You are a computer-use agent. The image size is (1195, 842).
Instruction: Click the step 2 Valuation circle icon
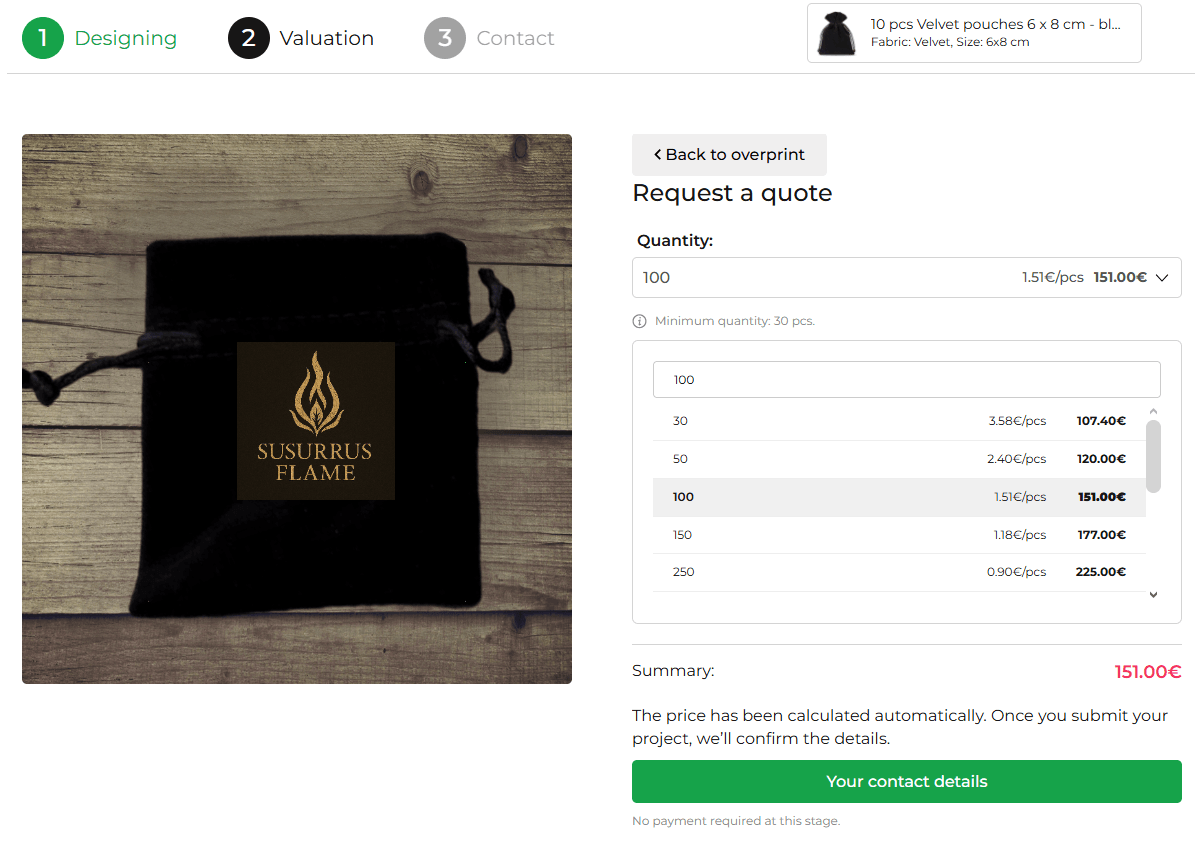[248, 38]
